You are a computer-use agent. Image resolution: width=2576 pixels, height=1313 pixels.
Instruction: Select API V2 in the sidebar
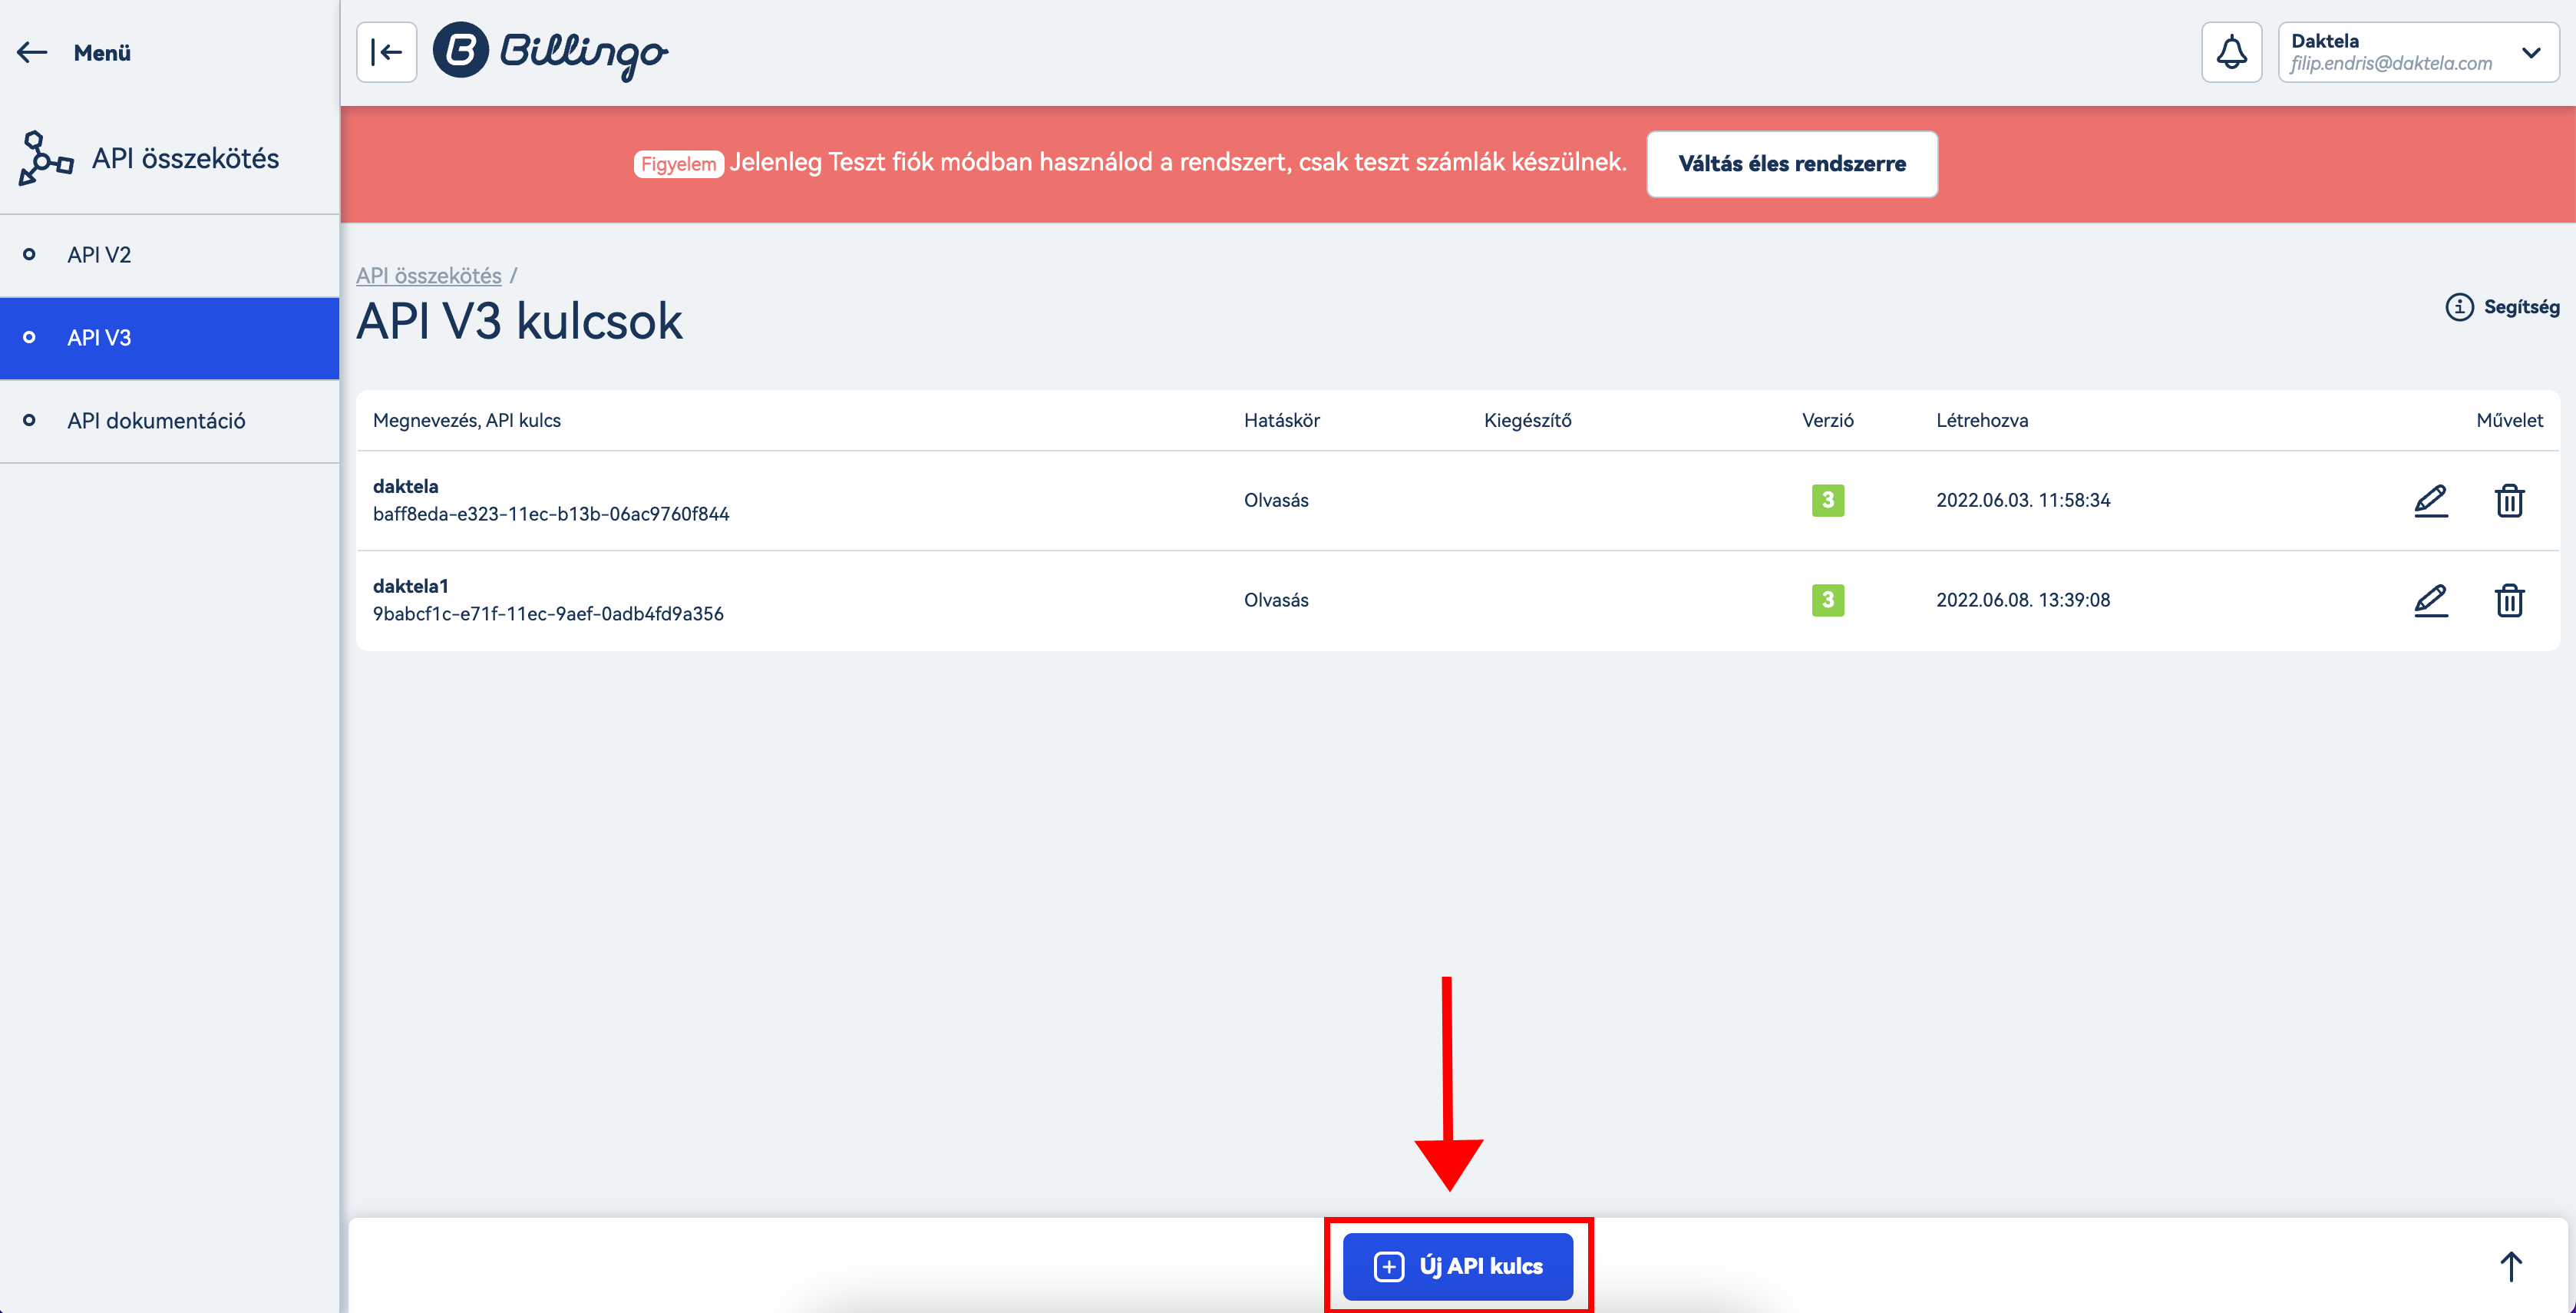click(x=99, y=255)
